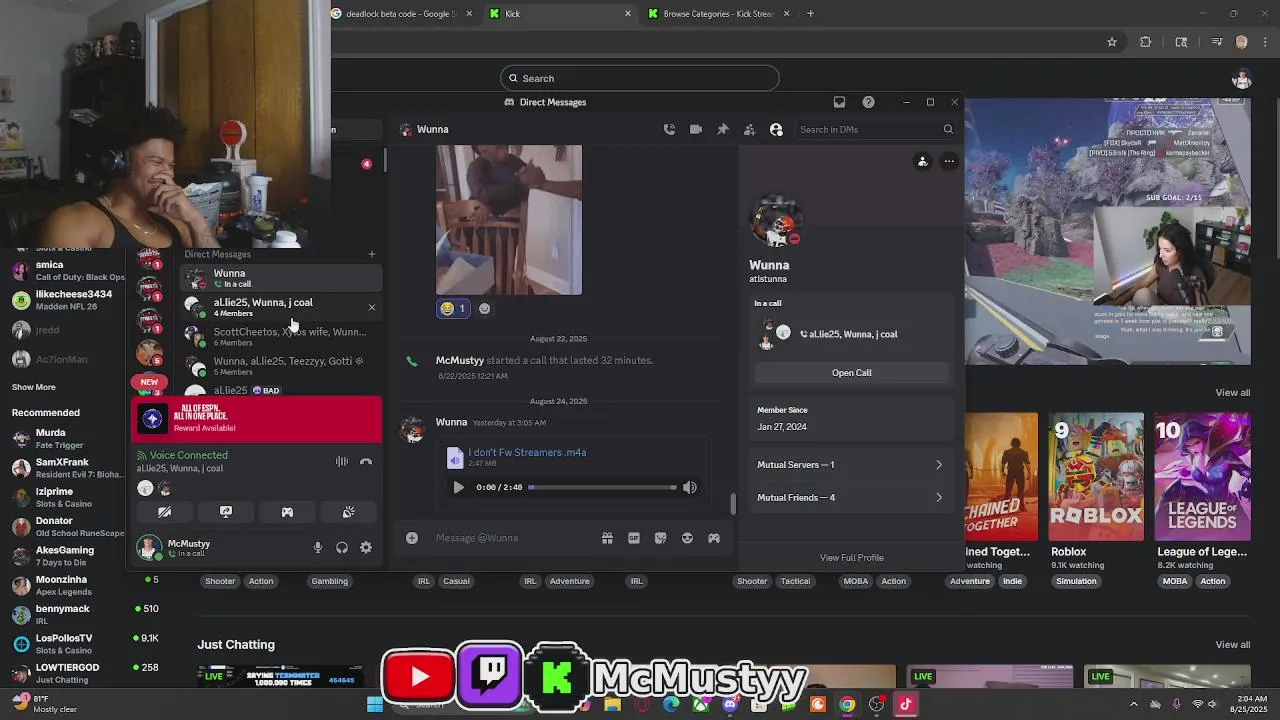
Task: Toggle headphones deafen
Action: (x=342, y=547)
